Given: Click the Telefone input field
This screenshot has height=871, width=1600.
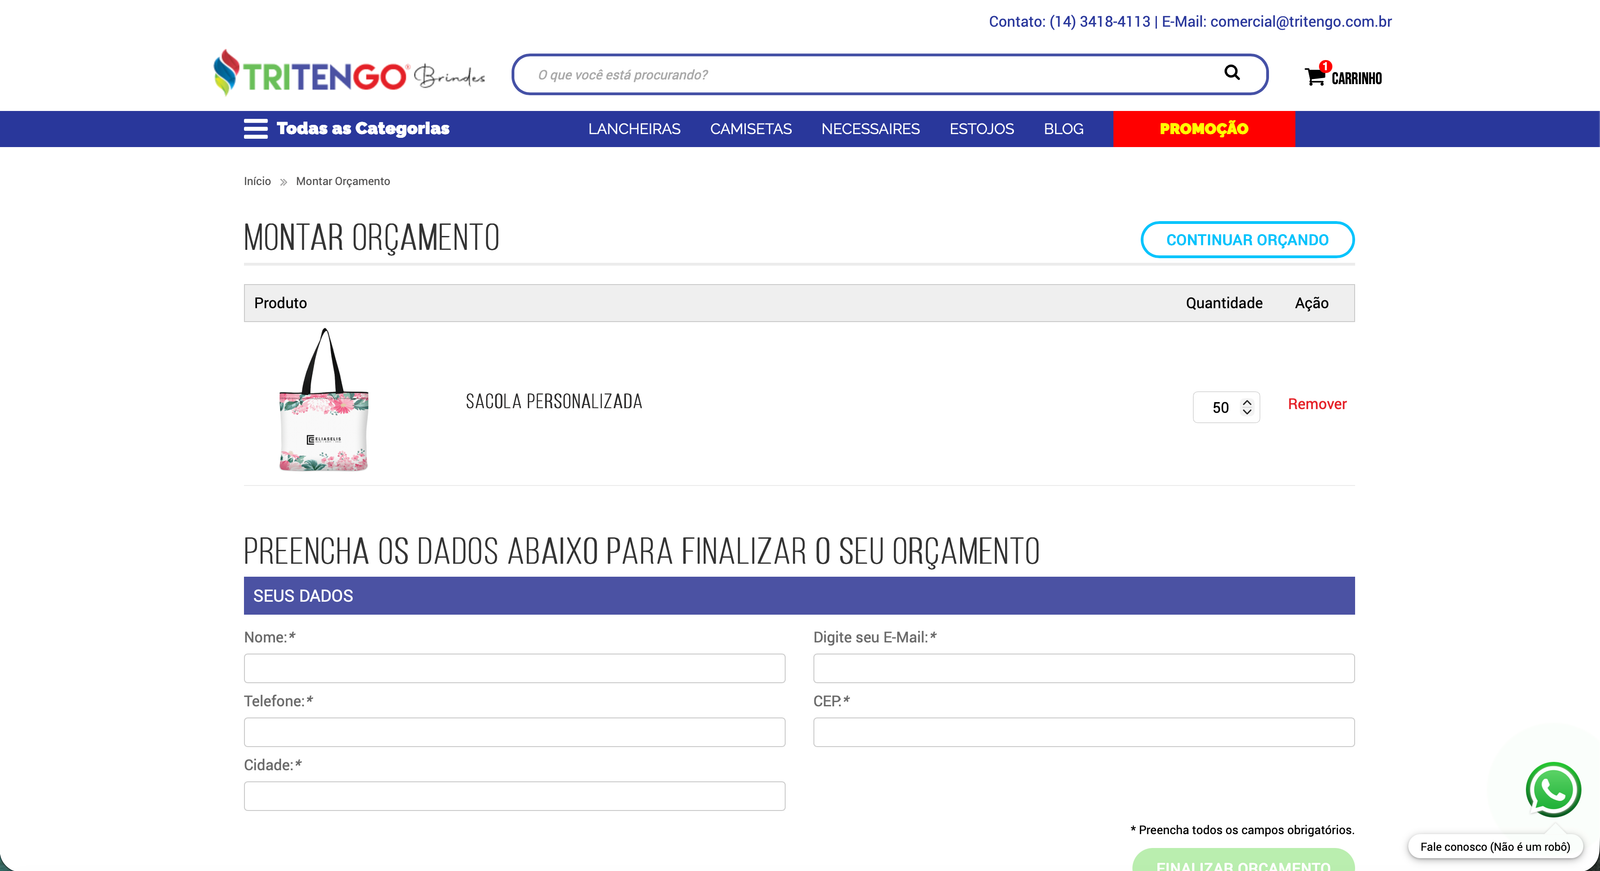Looking at the screenshot, I should (x=515, y=732).
